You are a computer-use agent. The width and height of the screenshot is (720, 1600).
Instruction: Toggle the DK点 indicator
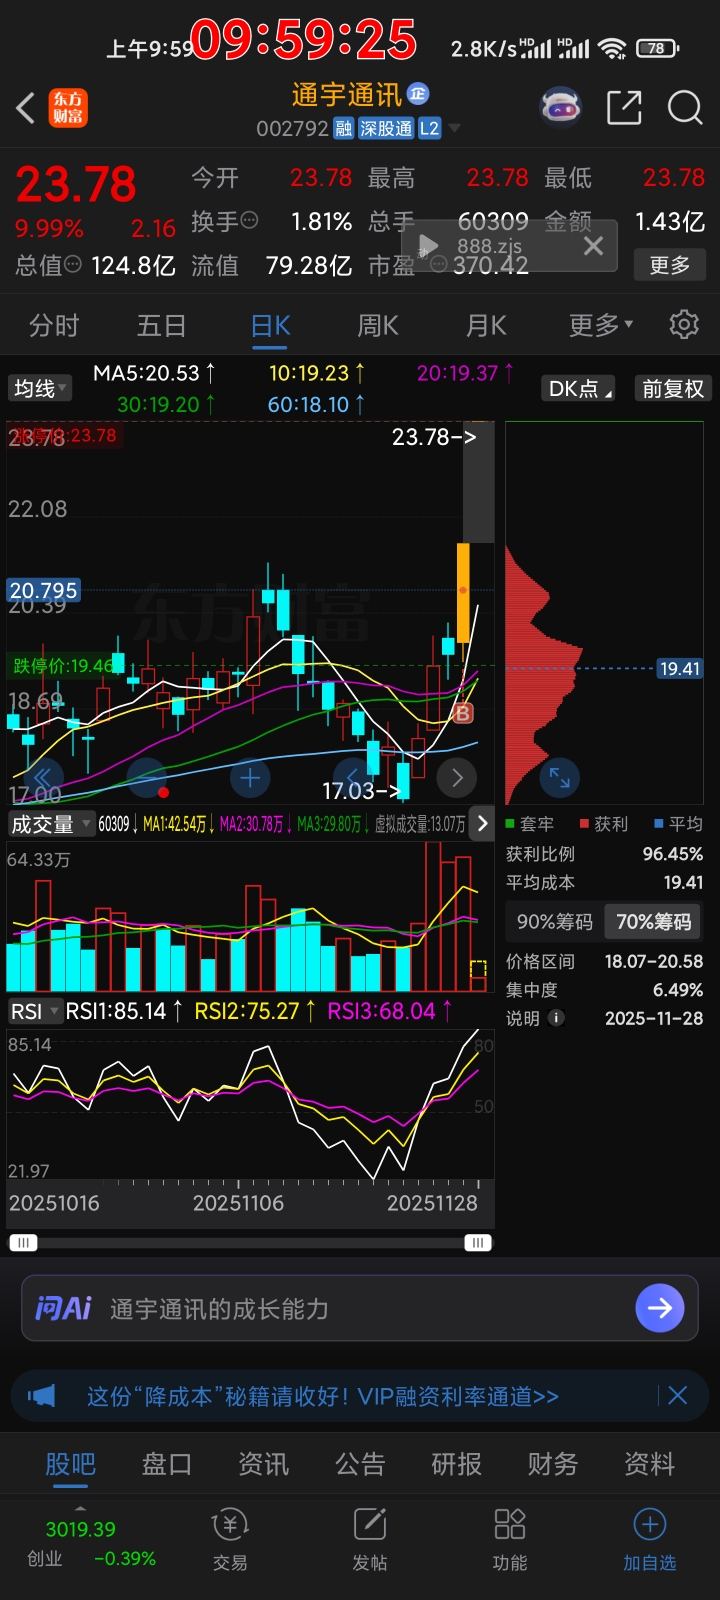pyautogui.click(x=578, y=388)
